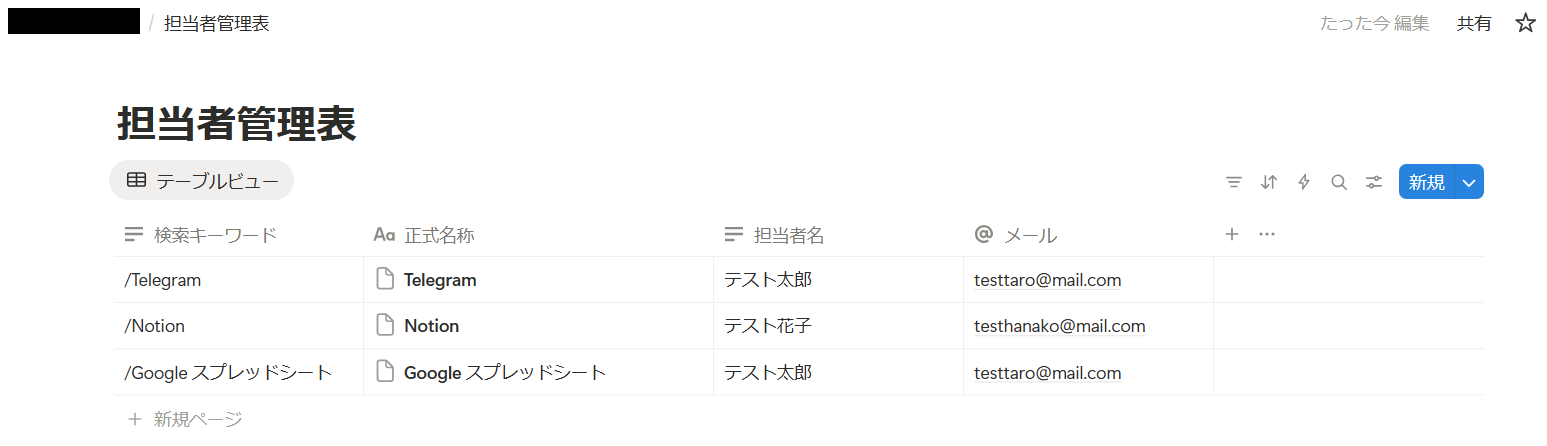
Task: Click the search magnifier icon
Action: [1339, 182]
